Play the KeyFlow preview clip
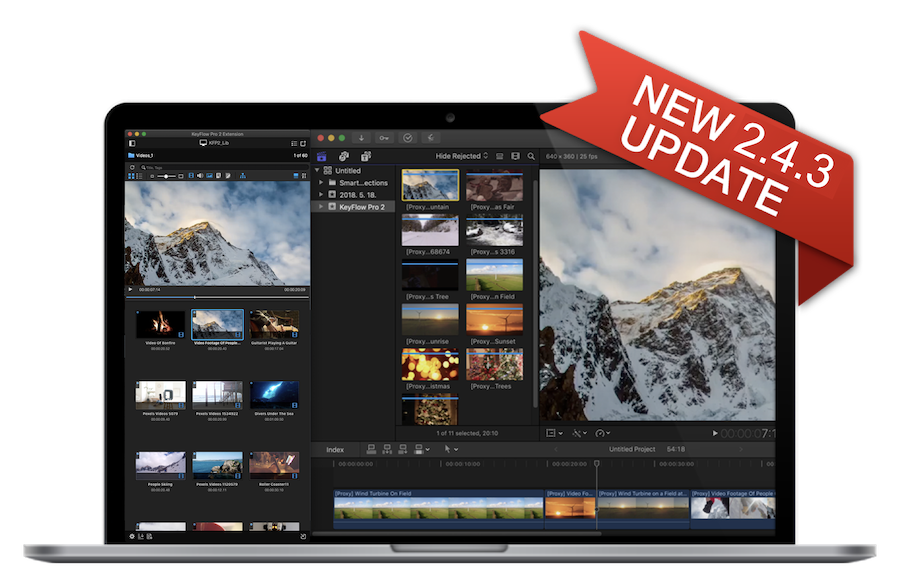The image size is (900, 568). 131,290
